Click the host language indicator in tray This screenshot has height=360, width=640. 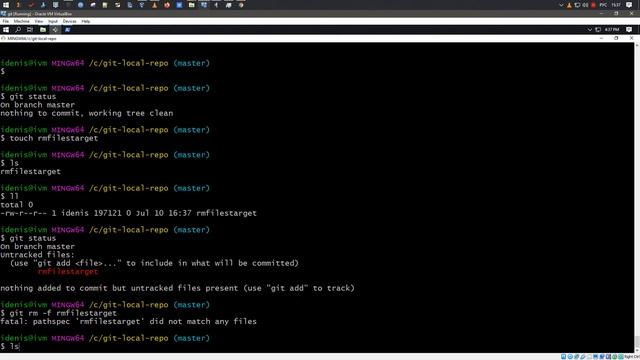[x=603, y=5]
